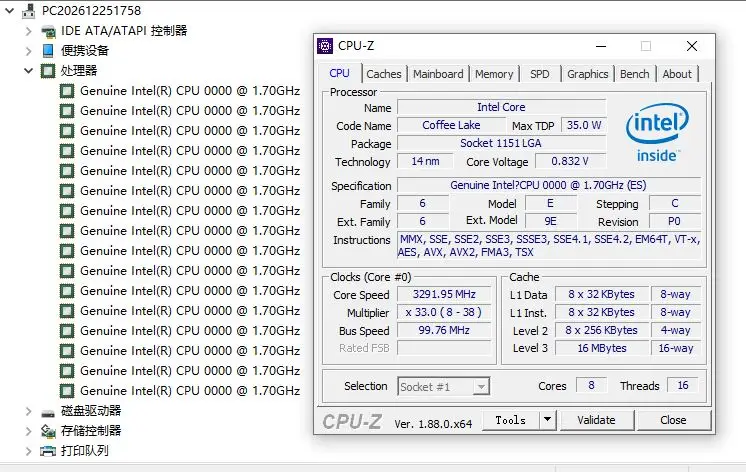Screen dimensions: 746x472
Task: Collapse the 处理器 node
Action: point(29,71)
